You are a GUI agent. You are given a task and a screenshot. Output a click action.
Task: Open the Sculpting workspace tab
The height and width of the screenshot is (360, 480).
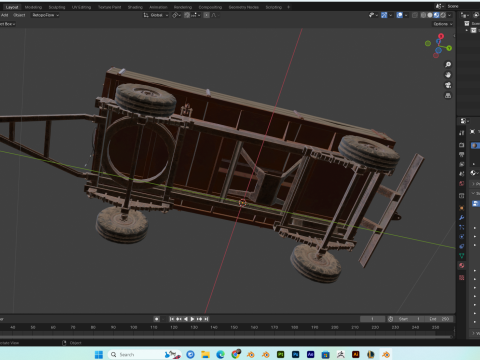[57, 7]
